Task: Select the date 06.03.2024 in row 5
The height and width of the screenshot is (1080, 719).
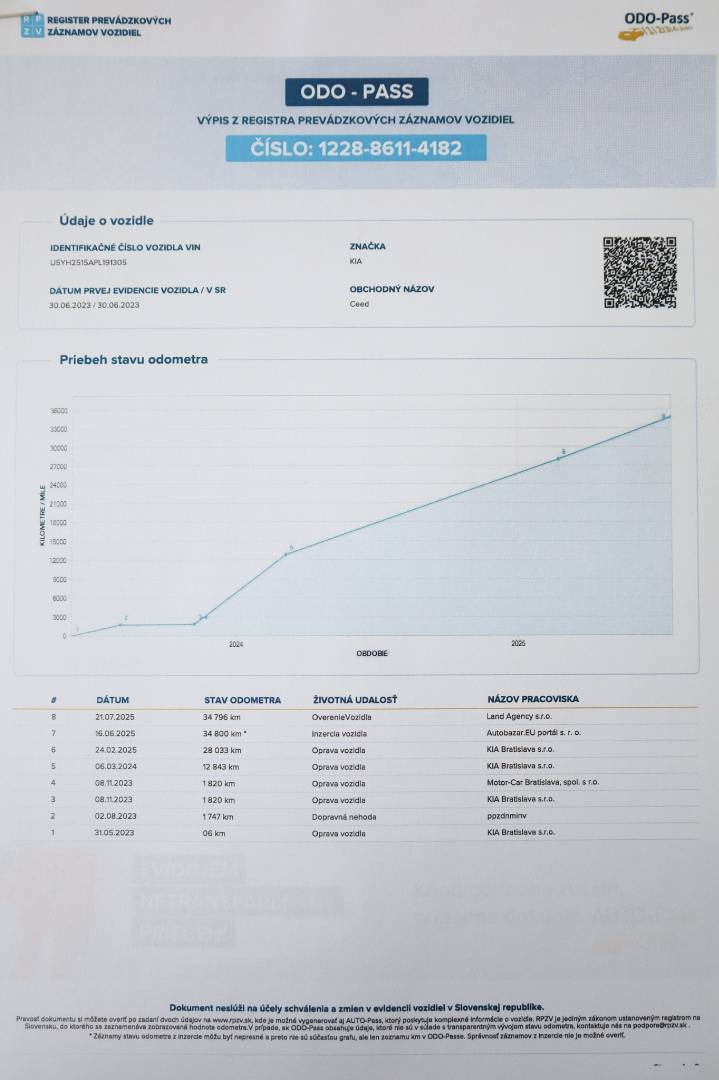Action: point(116,767)
